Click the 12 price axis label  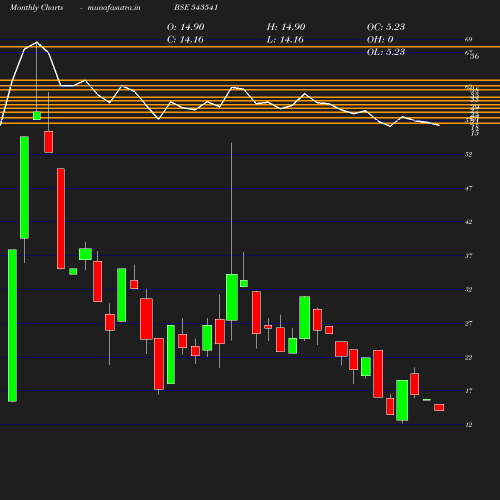tap(468, 425)
